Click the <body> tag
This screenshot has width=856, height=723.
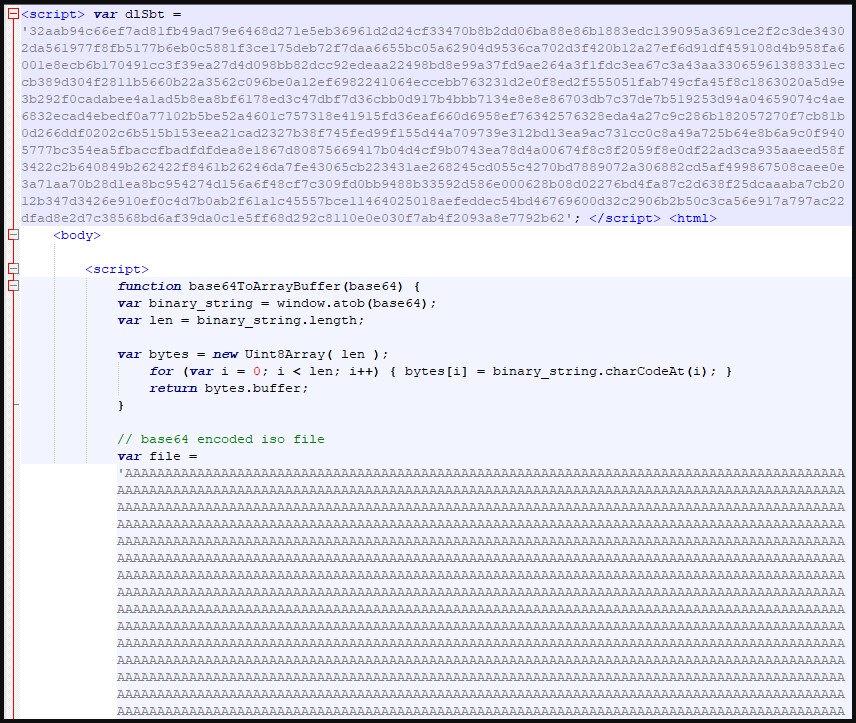[x=77, y=235]
